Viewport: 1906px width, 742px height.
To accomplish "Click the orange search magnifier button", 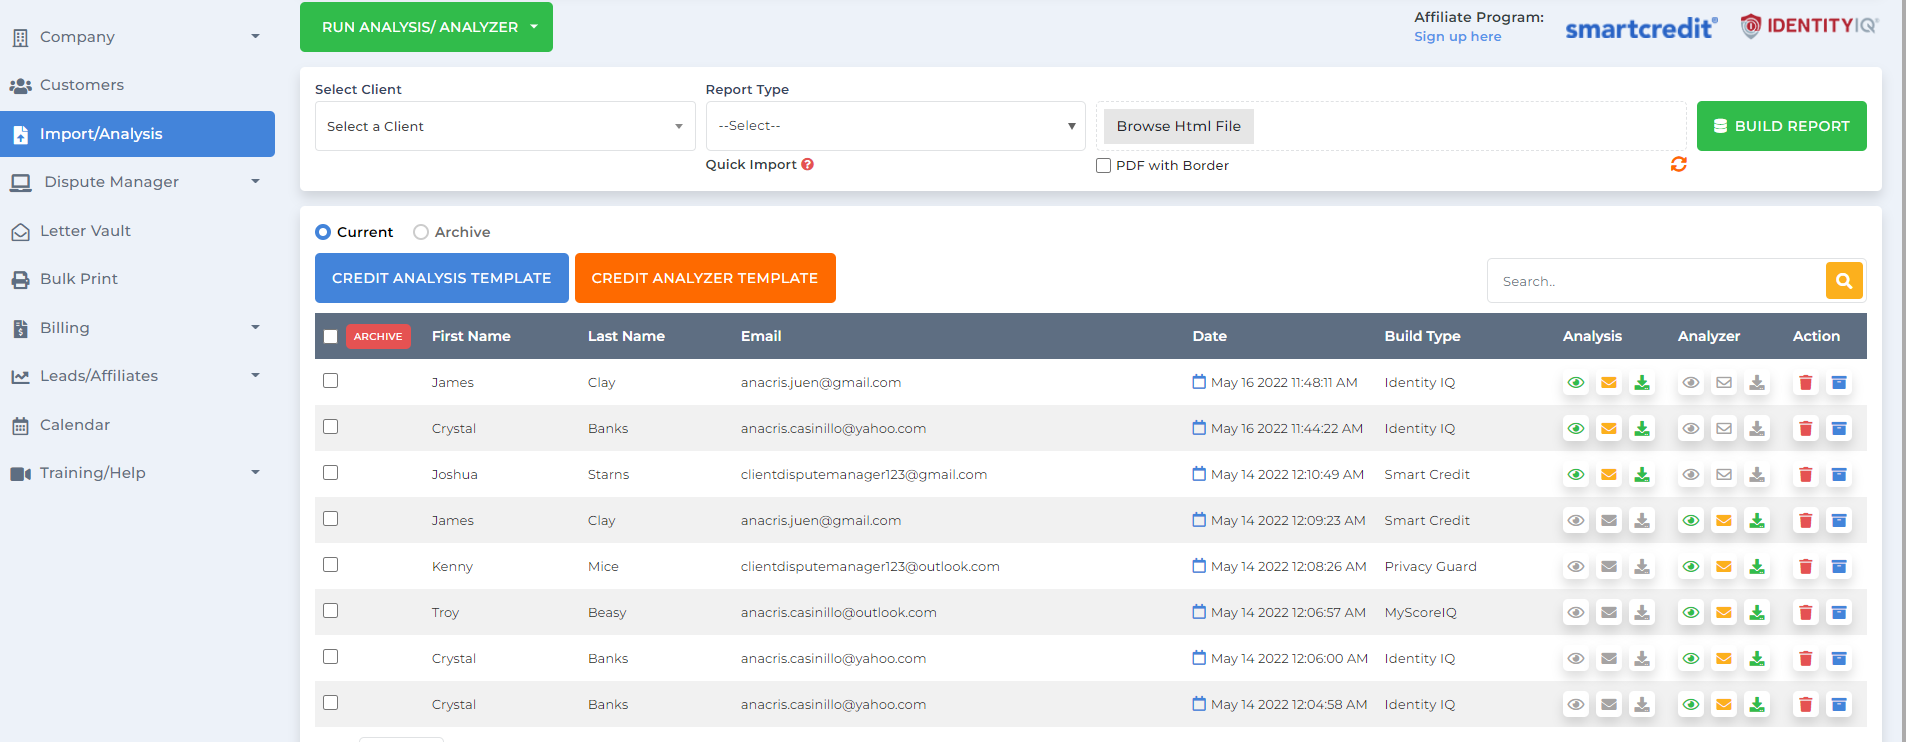I will 1844,281.
